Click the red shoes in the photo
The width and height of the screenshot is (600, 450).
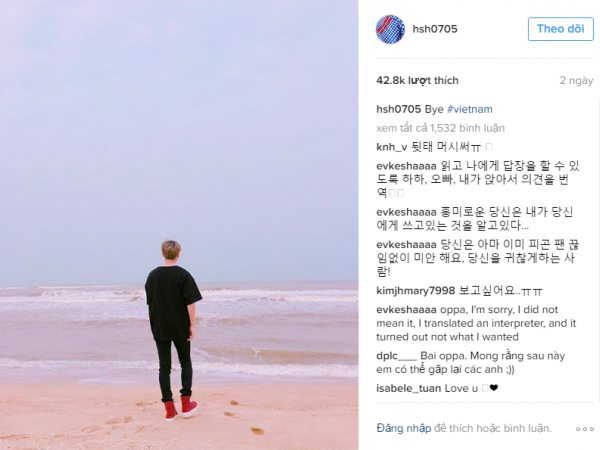click(180, 408)
